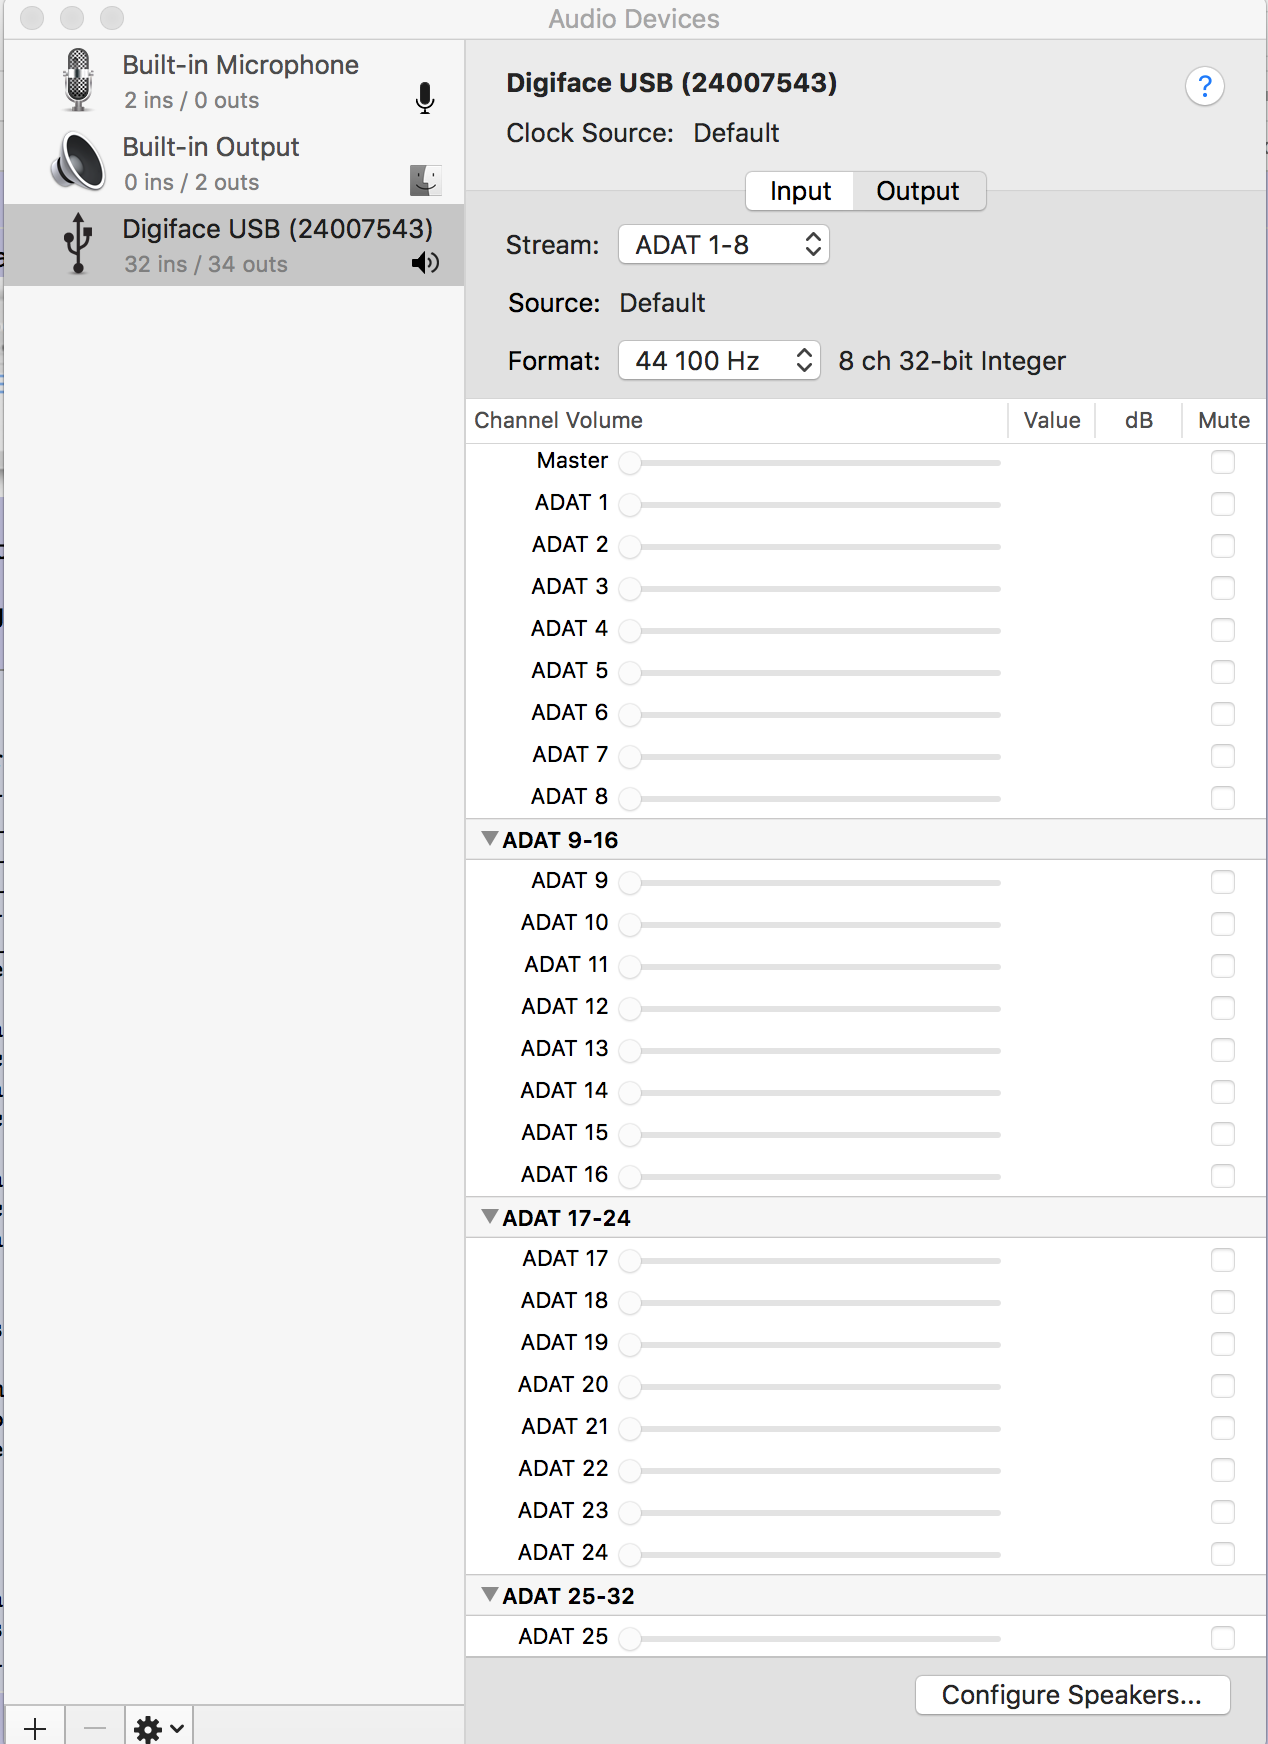Open the gear actions menu
This screenshot has width=1268, height=1744.
159,1727
